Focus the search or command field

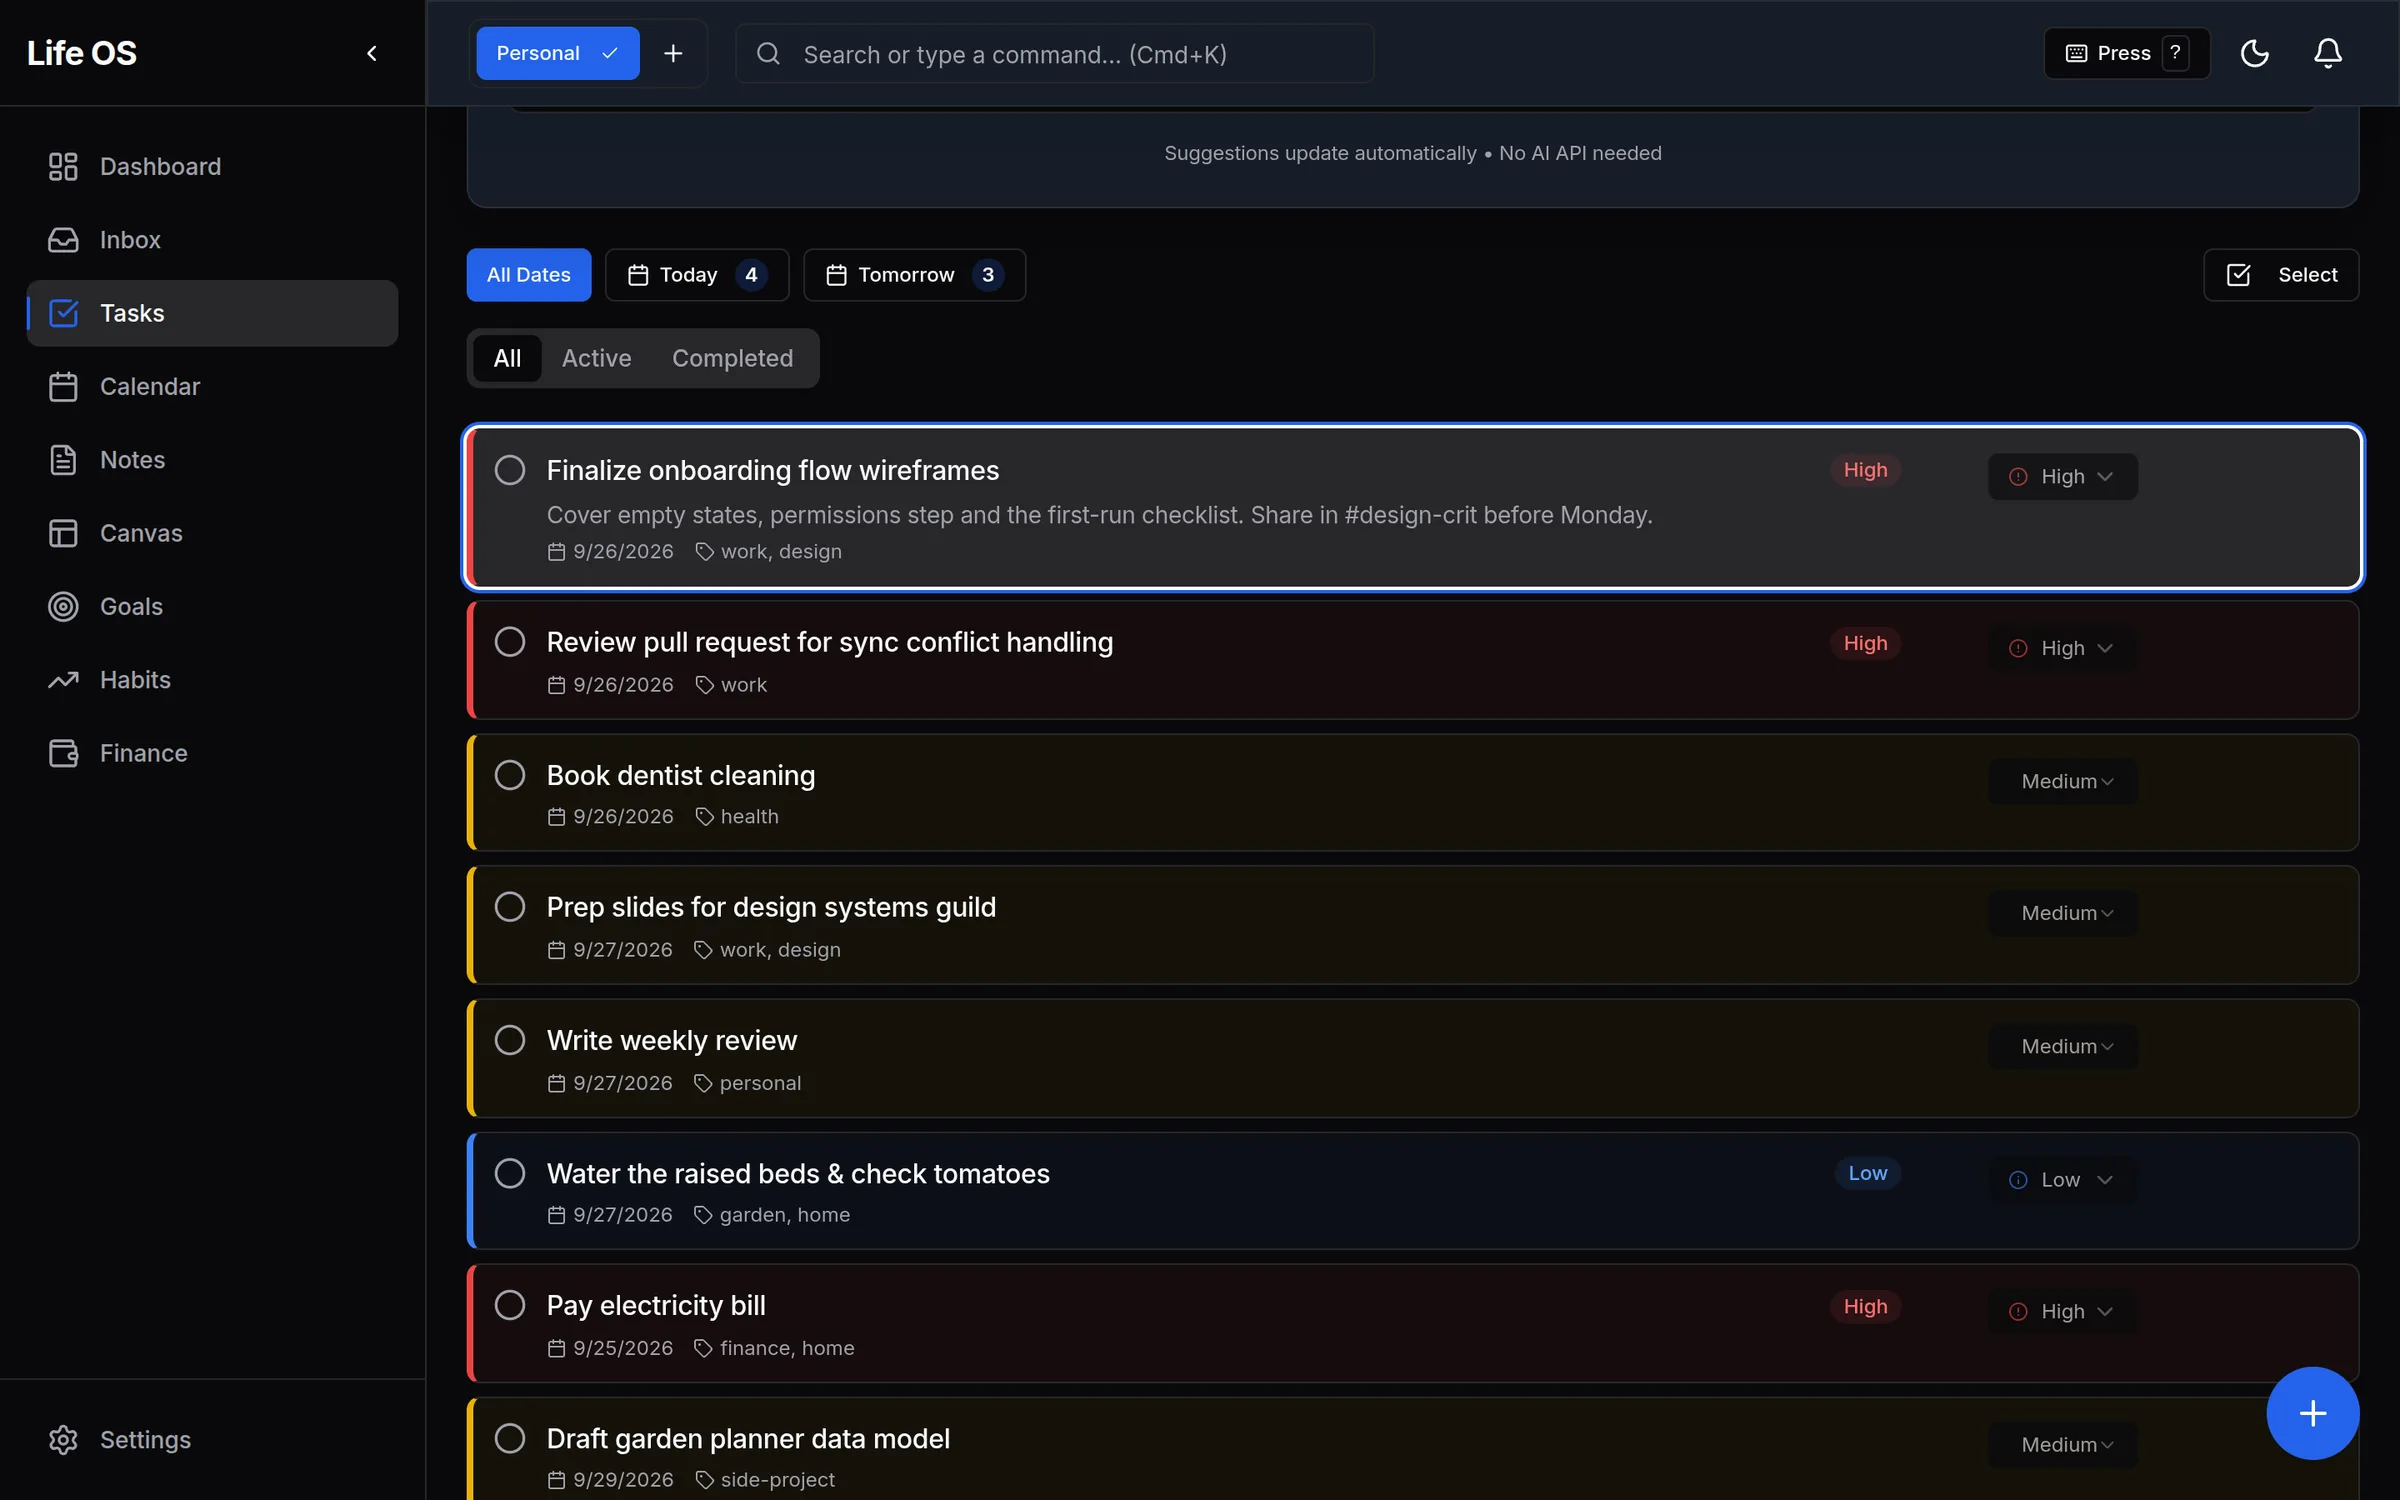1054,53
